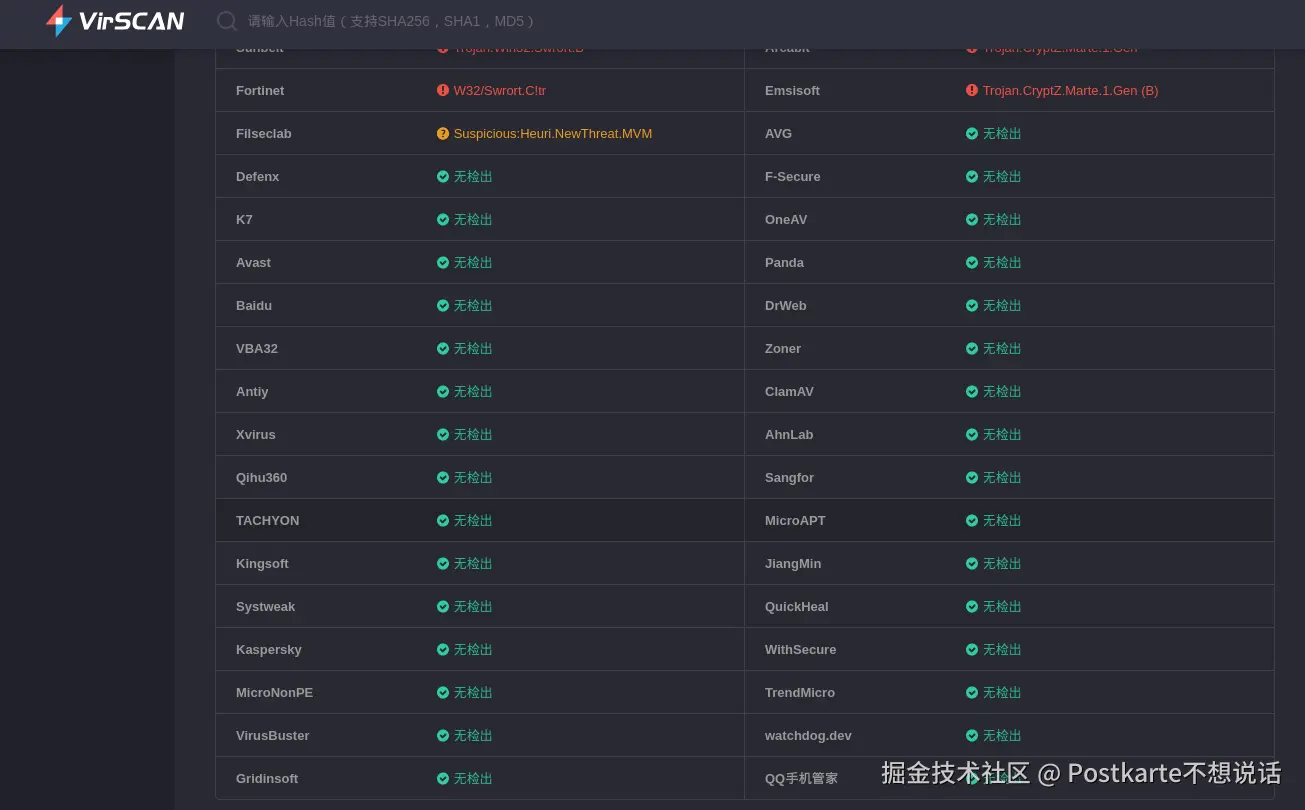Click the green check icon in the Defenx row

coord(443,176)
